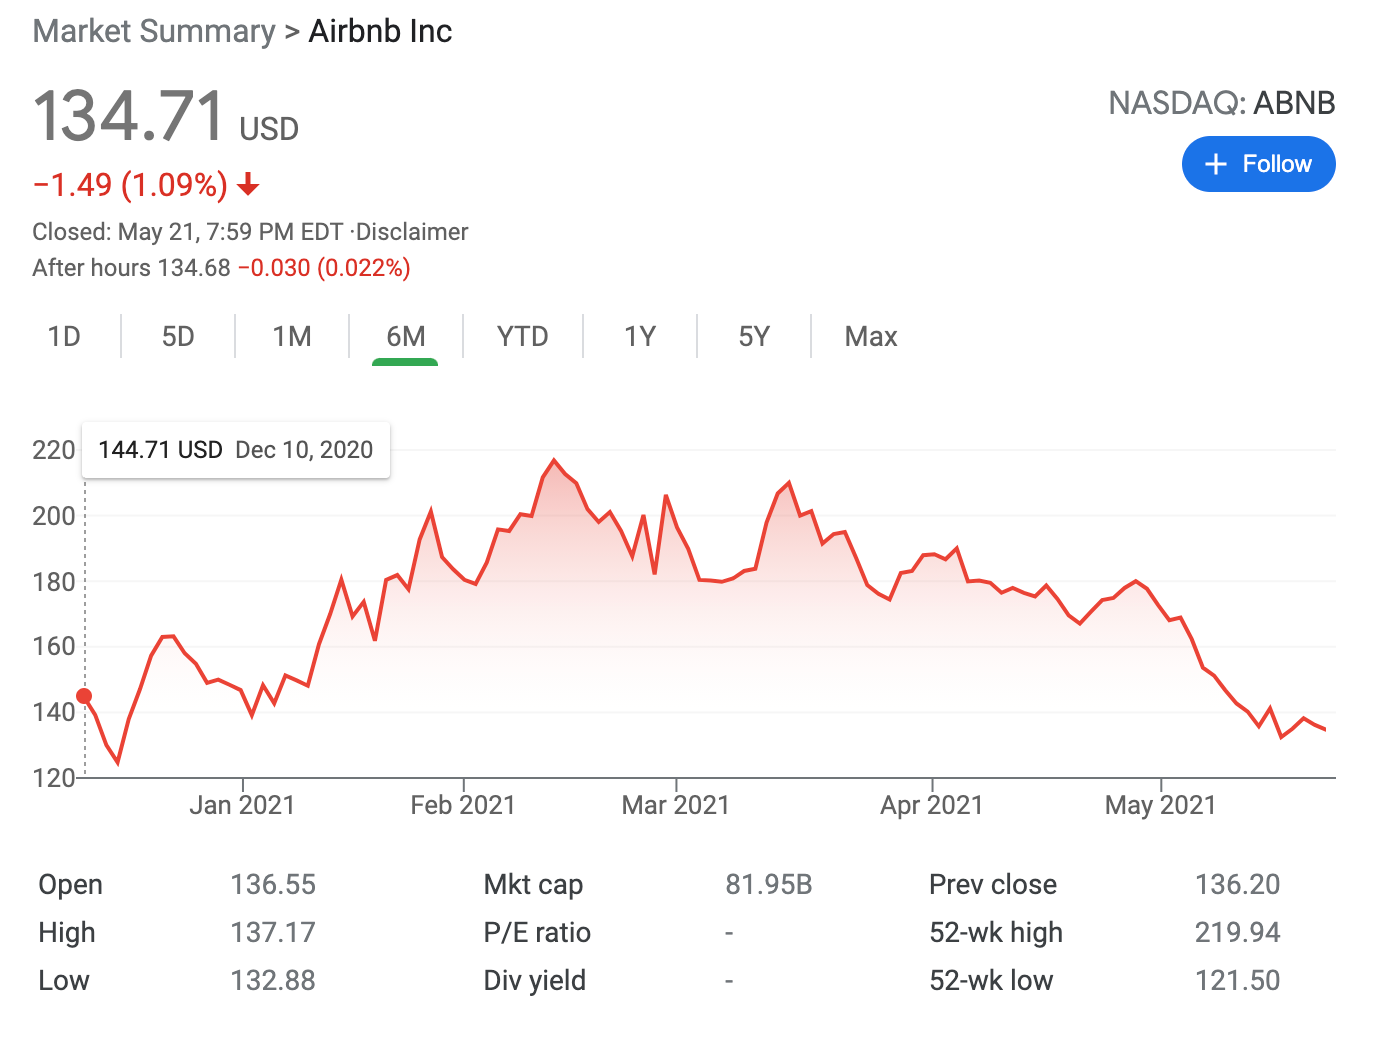This screenshot has height=1038, width=1392.
Task: Select the 1D time range tab
Action: (64, 336)
